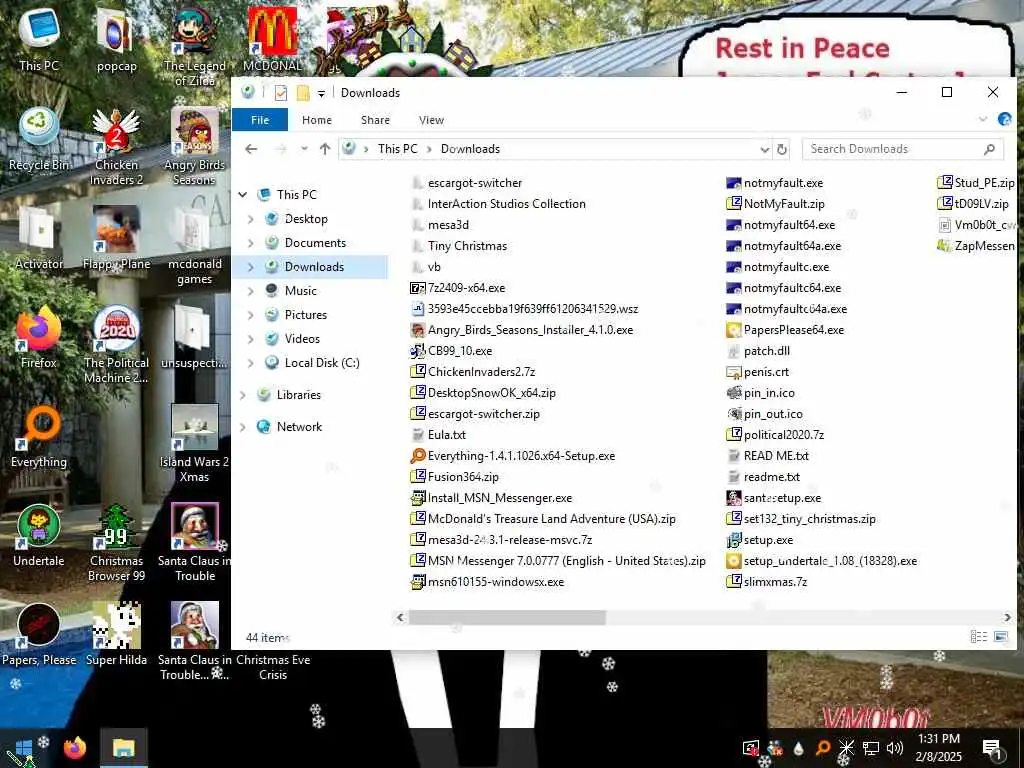Click the Windows Start button

tap(24, 748)
